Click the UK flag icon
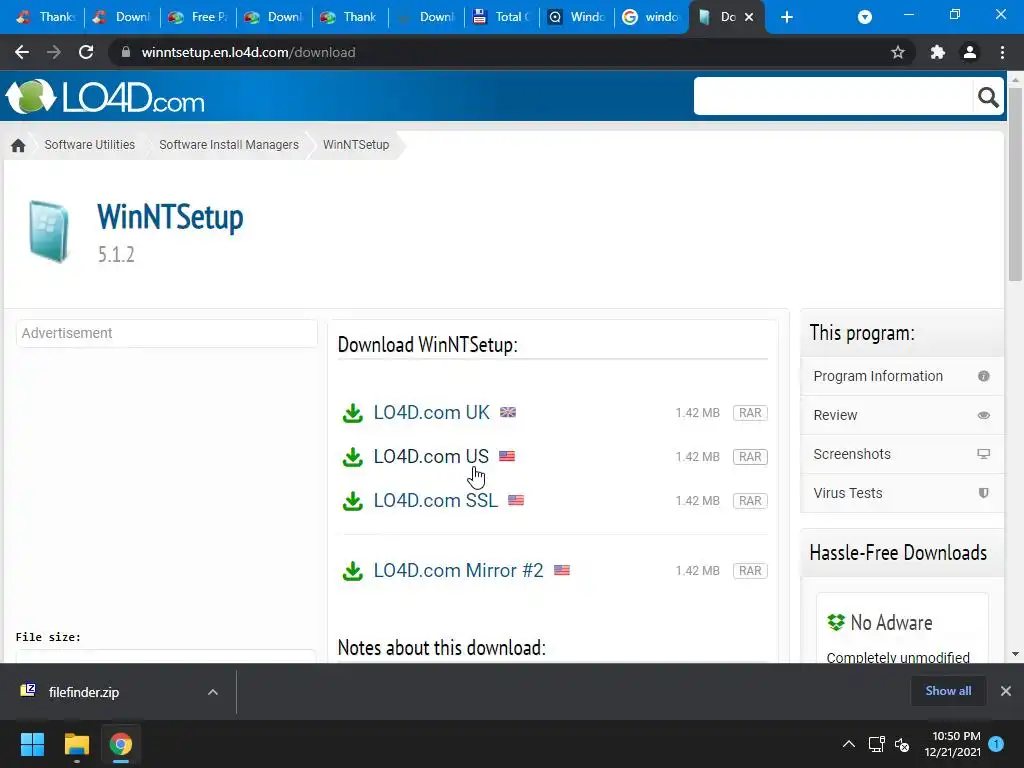This screenshot has height=768, width=1024. (508, 412)
